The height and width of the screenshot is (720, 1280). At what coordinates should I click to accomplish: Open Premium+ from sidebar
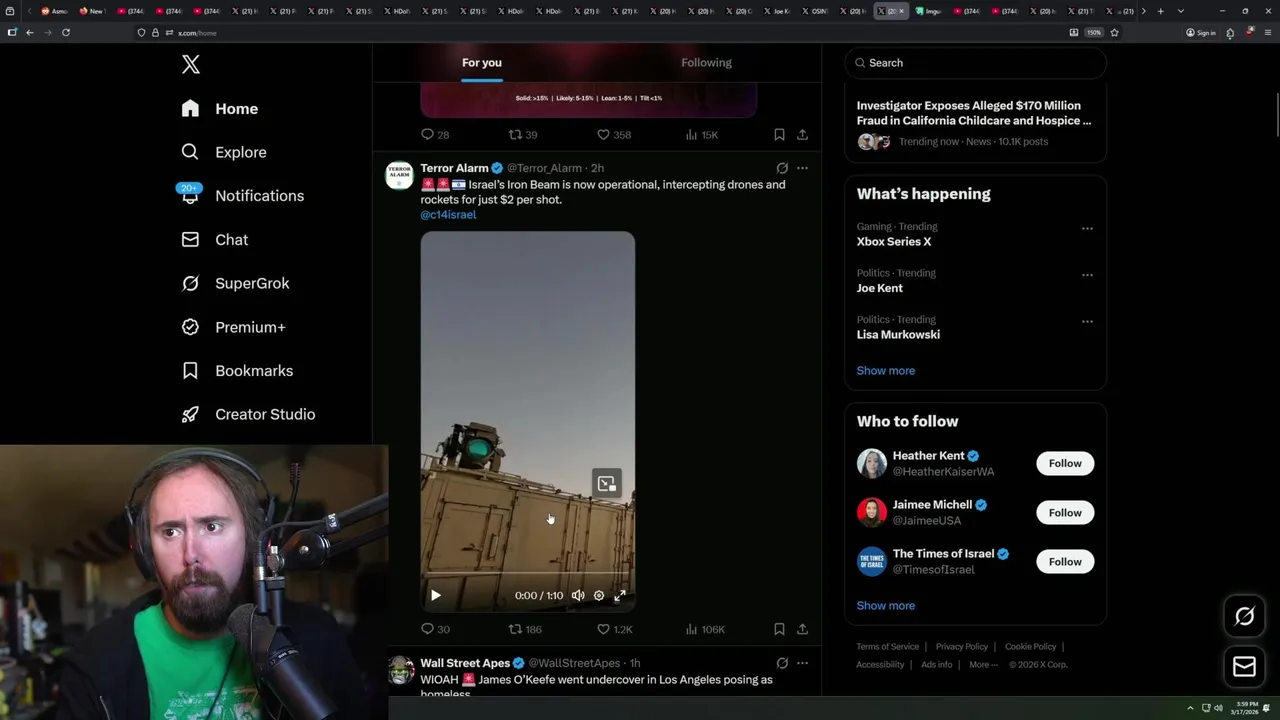click(x=233, y=327)
